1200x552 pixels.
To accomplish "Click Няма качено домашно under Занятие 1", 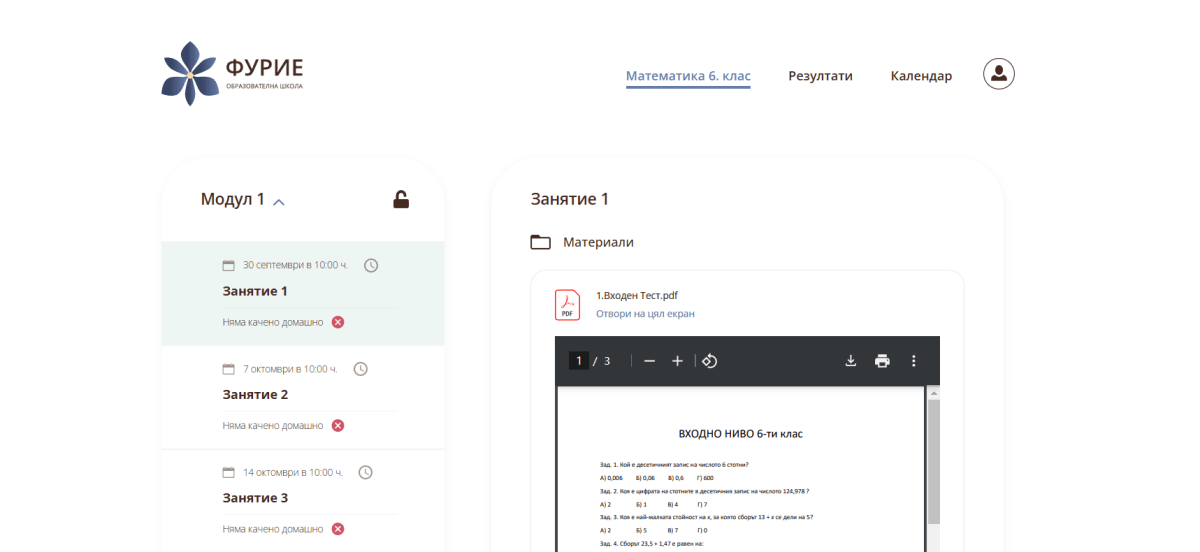I will (273, 322).
